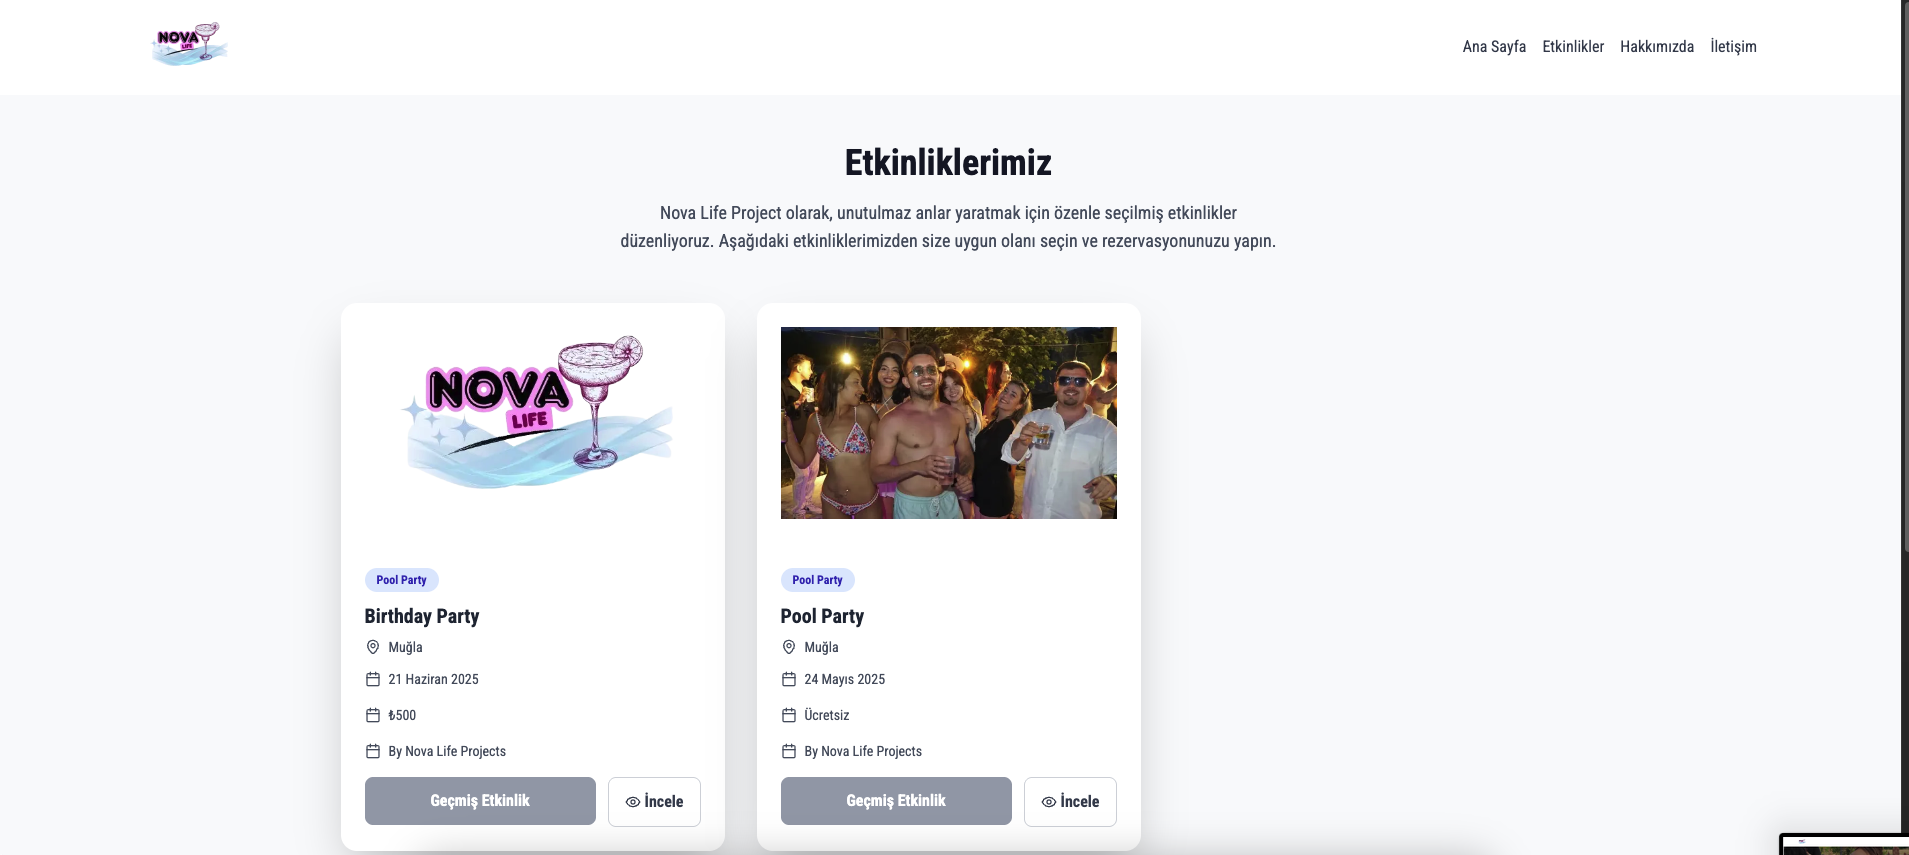
Task: Click the Nova Life logo in header
Action: tap(190, 45)
